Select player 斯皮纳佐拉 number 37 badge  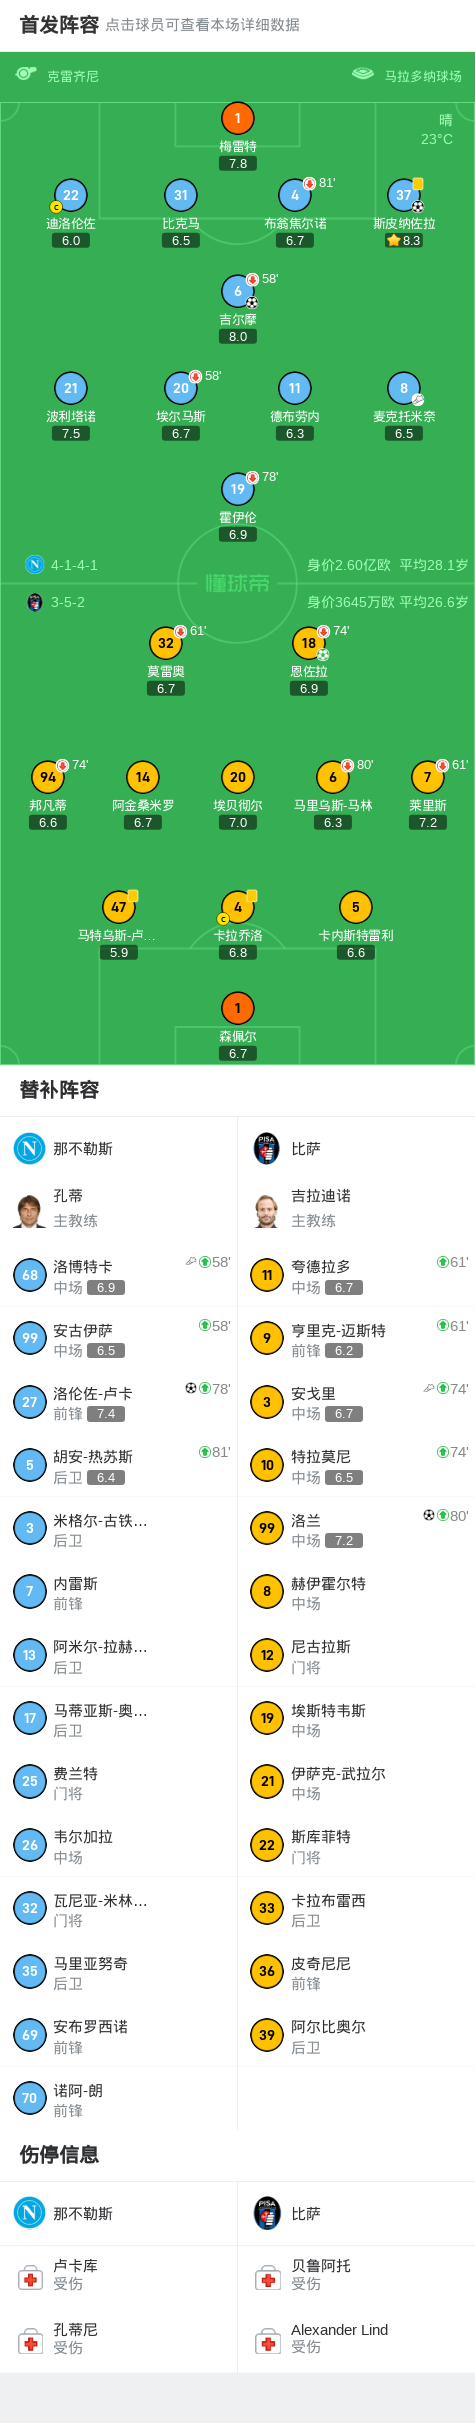click(x=403, y=195)
